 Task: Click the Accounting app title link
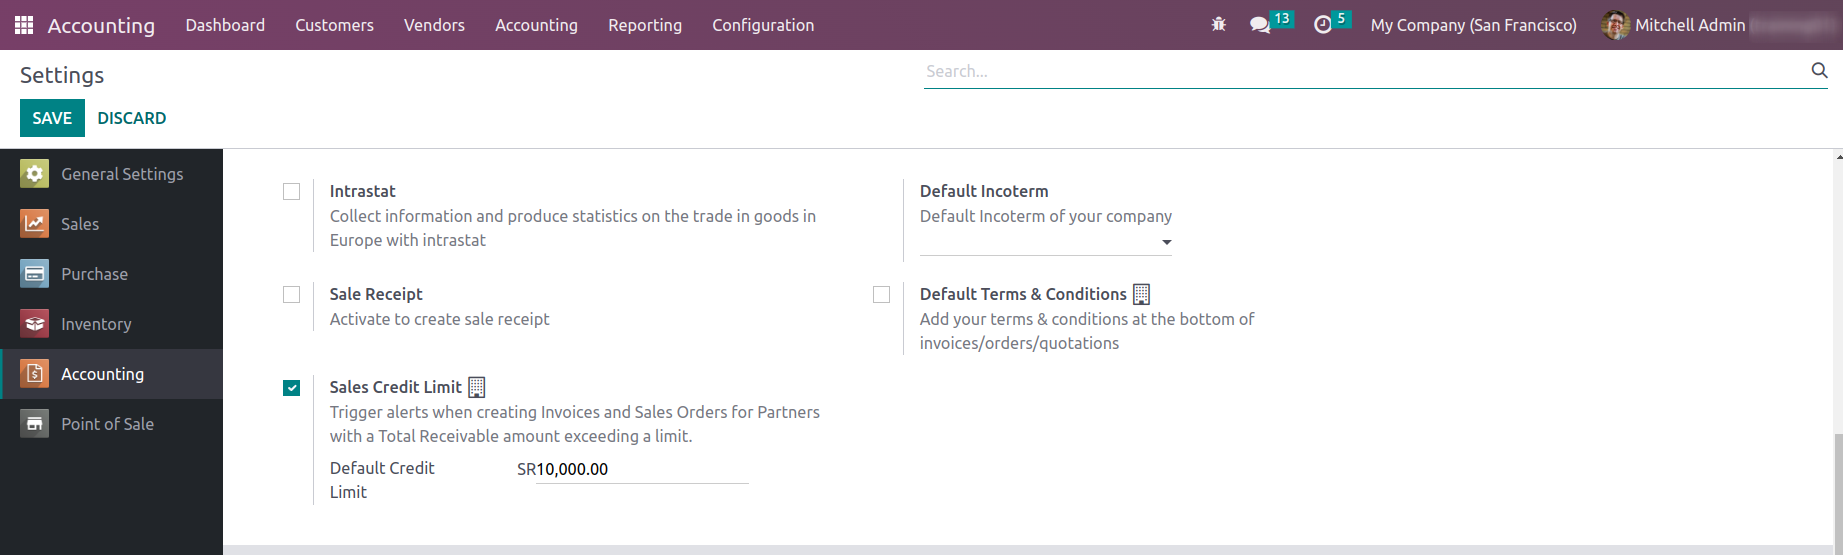click(x=101, y=25)
